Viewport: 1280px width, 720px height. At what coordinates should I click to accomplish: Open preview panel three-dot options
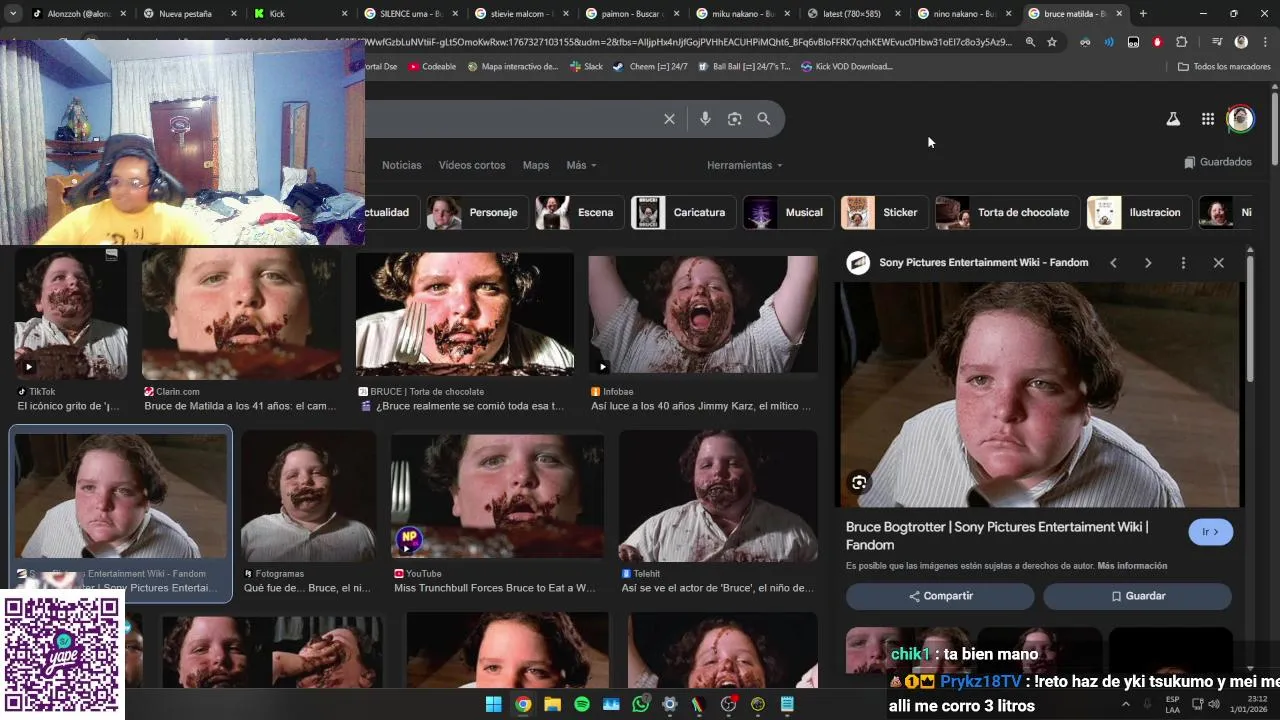pos(1183,263)
